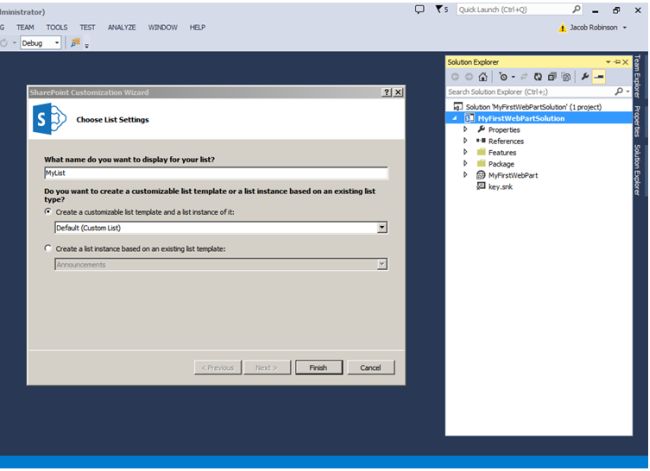Viewport: 650px width, 471px height.
Task: Toggle Preview Selected Items highlighted button
Action: pos(599,77)
